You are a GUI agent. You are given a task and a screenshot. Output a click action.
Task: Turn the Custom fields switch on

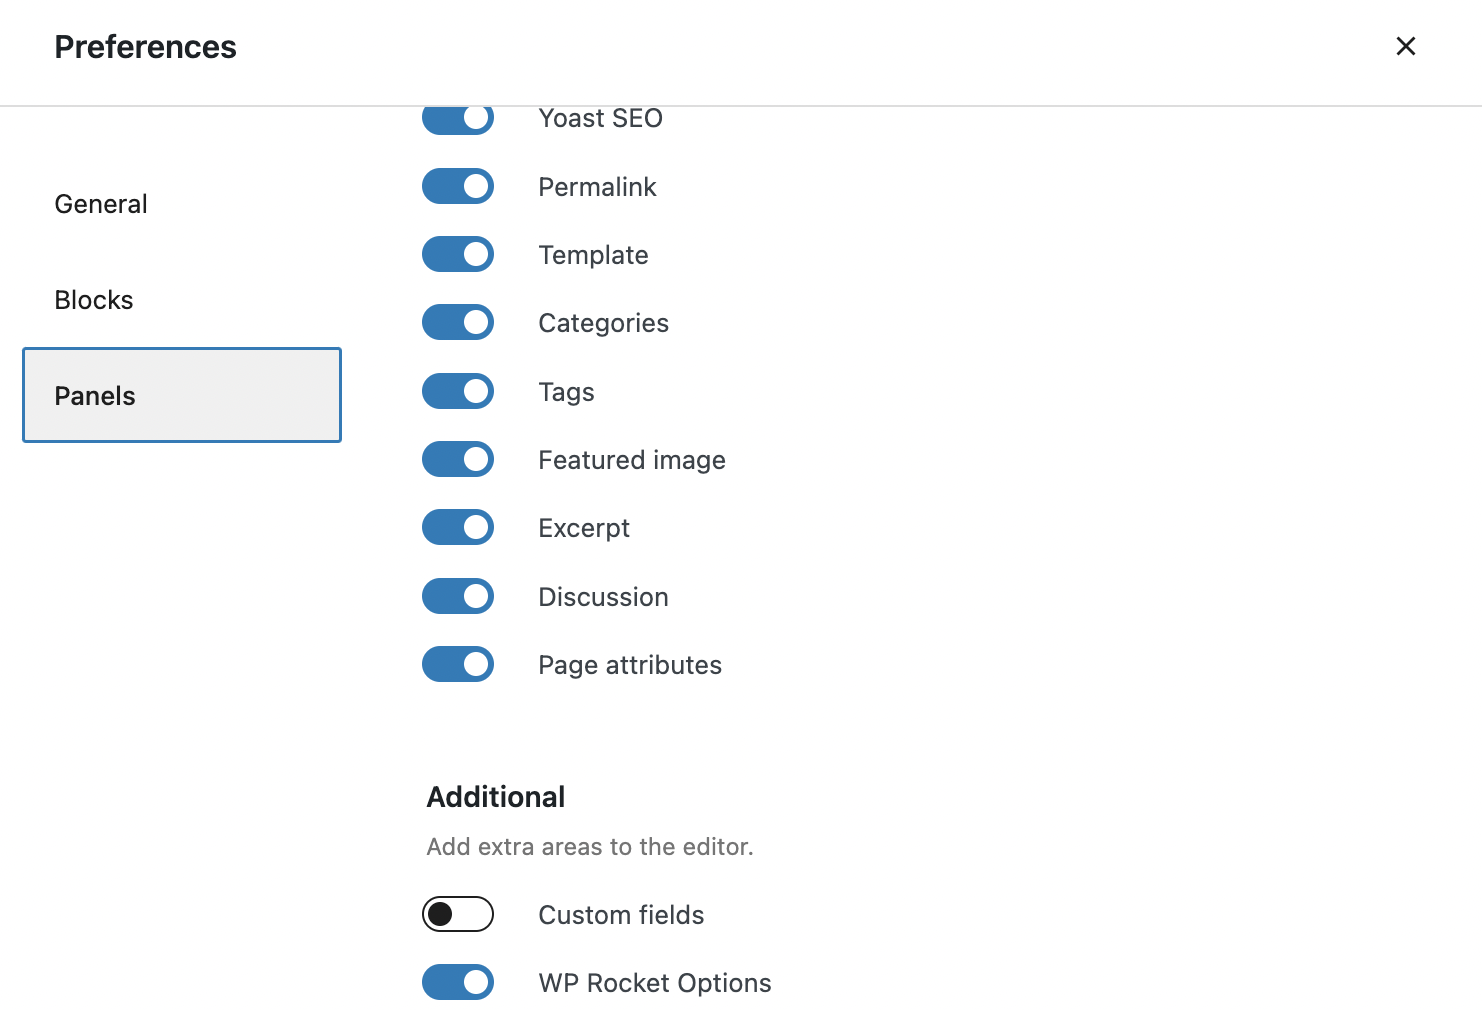point(457,914)
